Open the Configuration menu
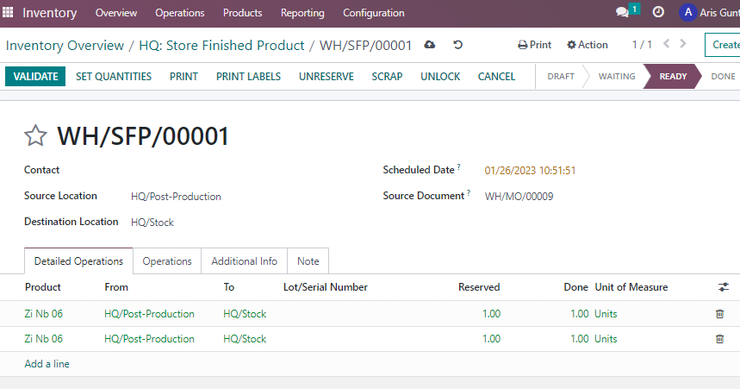Viewport: 740px width, 389px height. [373, 13]
